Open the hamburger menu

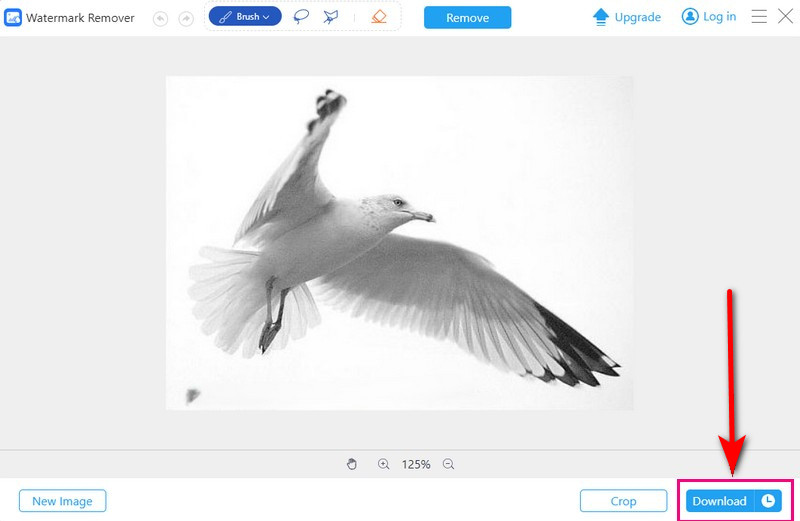759,17
